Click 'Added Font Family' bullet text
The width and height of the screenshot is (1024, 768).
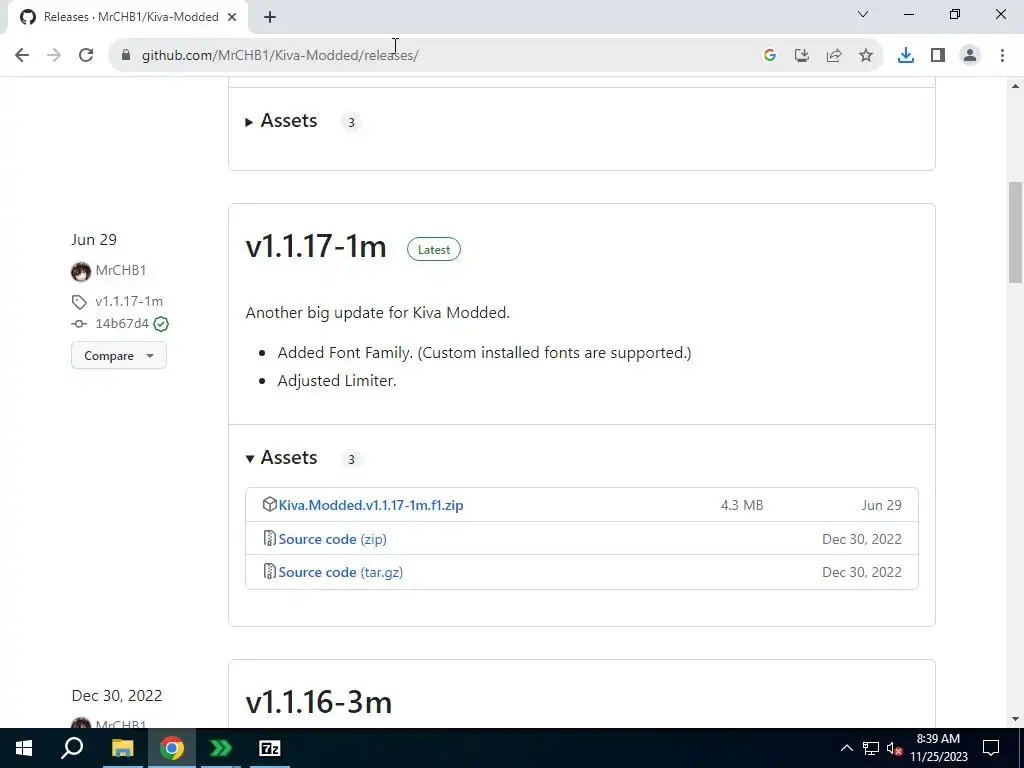(484, 353)
